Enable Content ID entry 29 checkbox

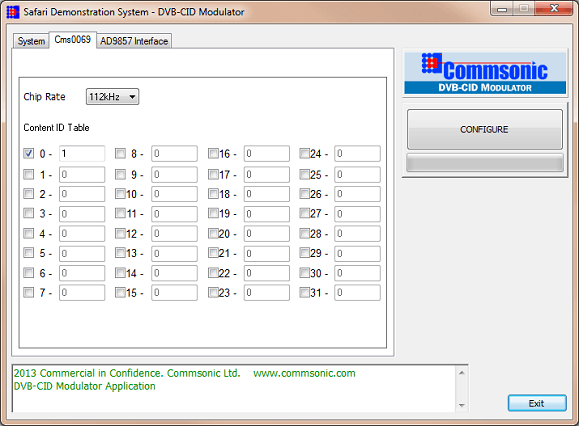pos(304,252)
